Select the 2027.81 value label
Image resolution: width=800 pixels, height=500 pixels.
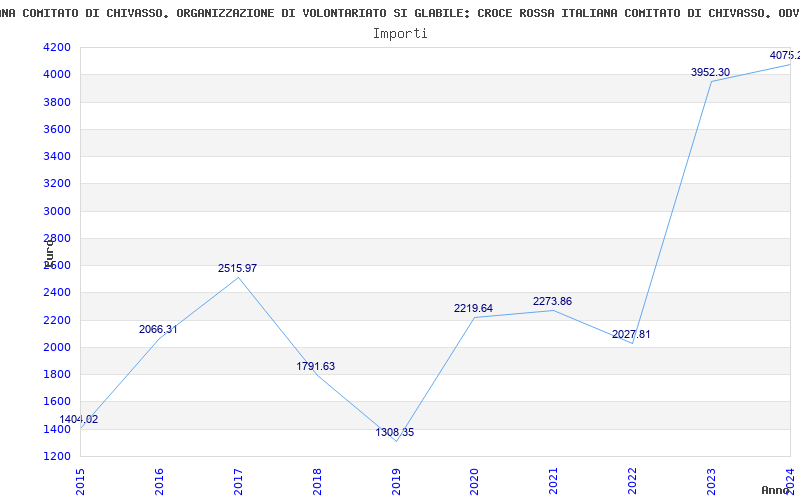[632, 335]
